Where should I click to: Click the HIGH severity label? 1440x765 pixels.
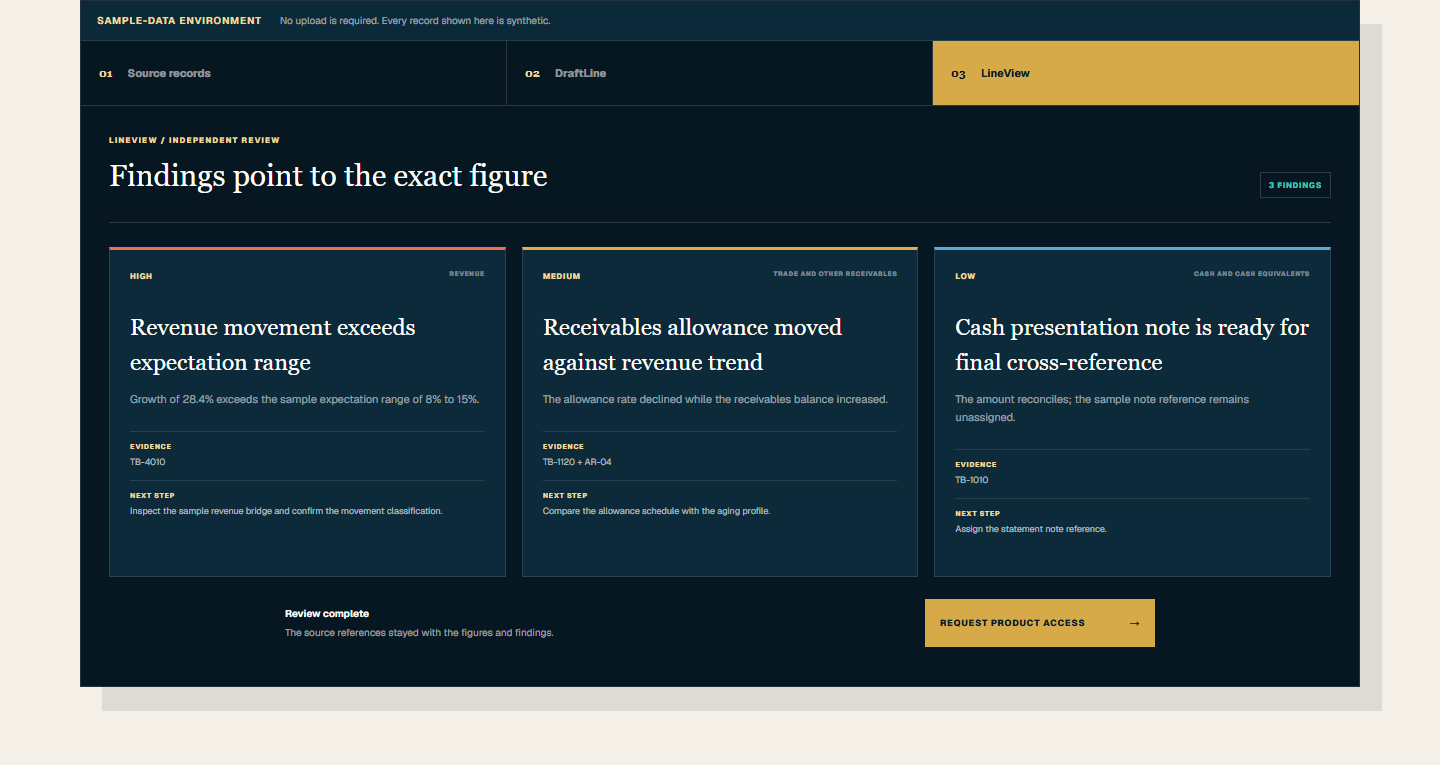(141, 276)
